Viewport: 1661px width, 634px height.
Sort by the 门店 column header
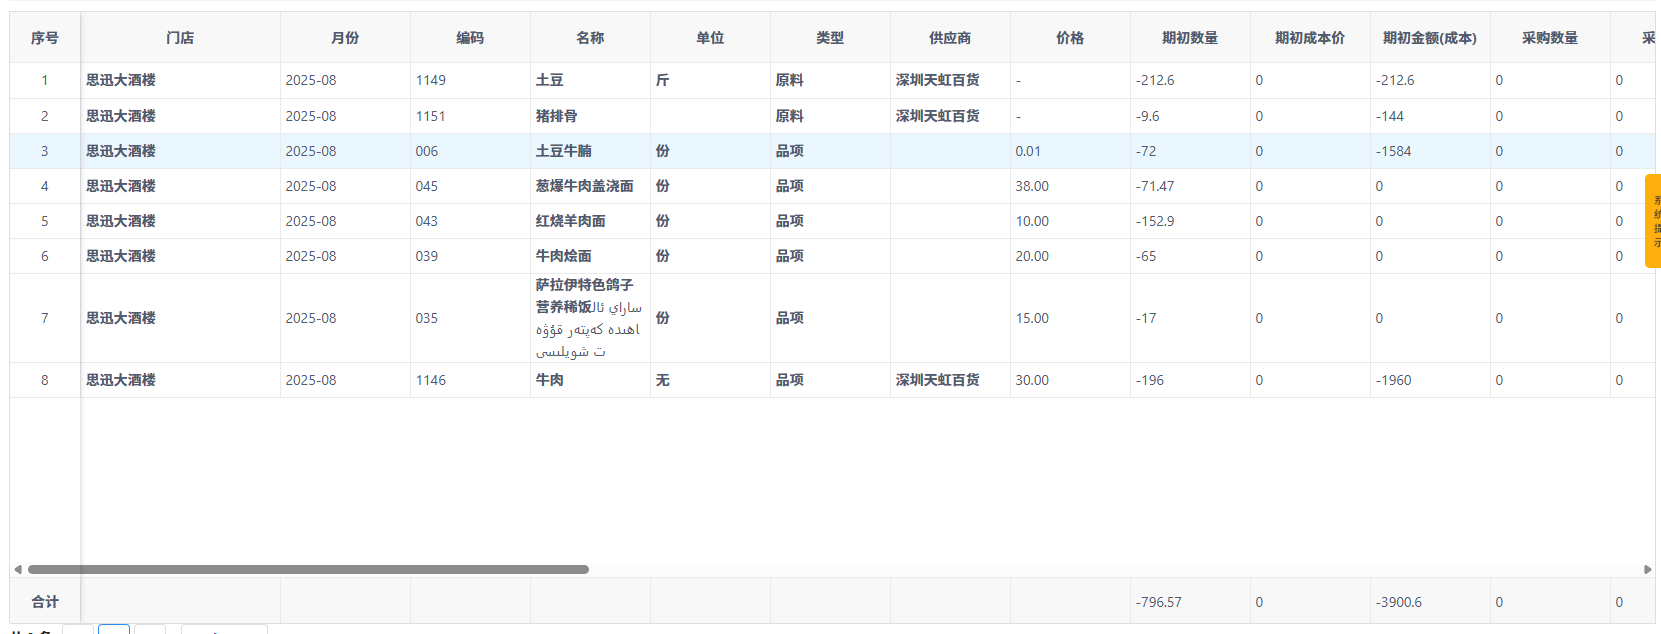pos(180,38)
